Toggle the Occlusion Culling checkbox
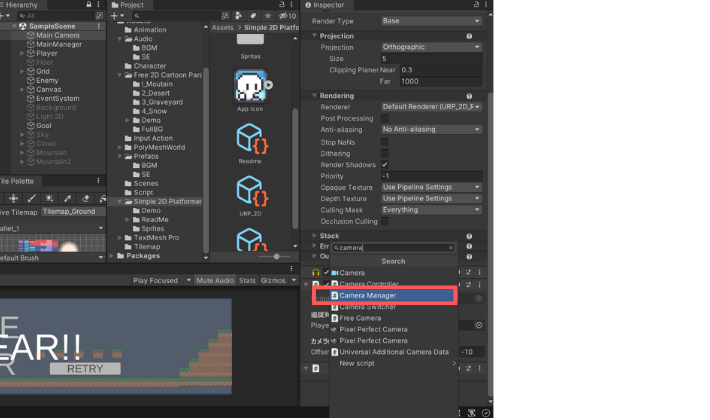 click(x=385, y=221)
